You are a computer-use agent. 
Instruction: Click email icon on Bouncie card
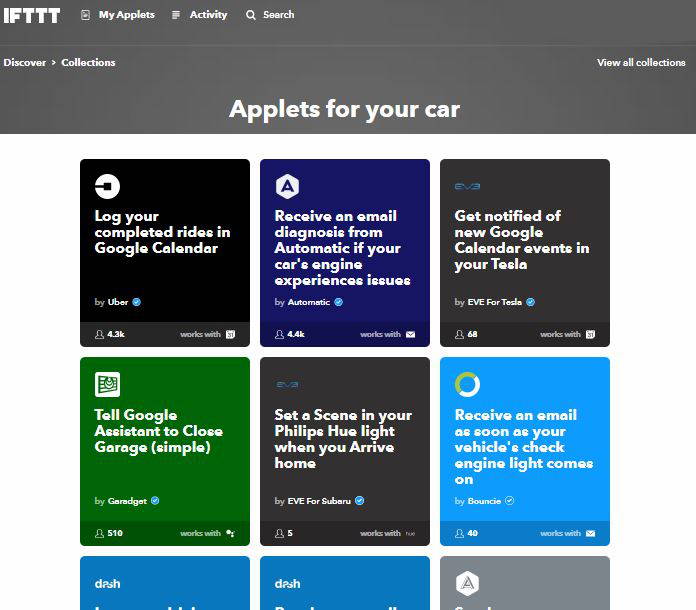point(590,533)
